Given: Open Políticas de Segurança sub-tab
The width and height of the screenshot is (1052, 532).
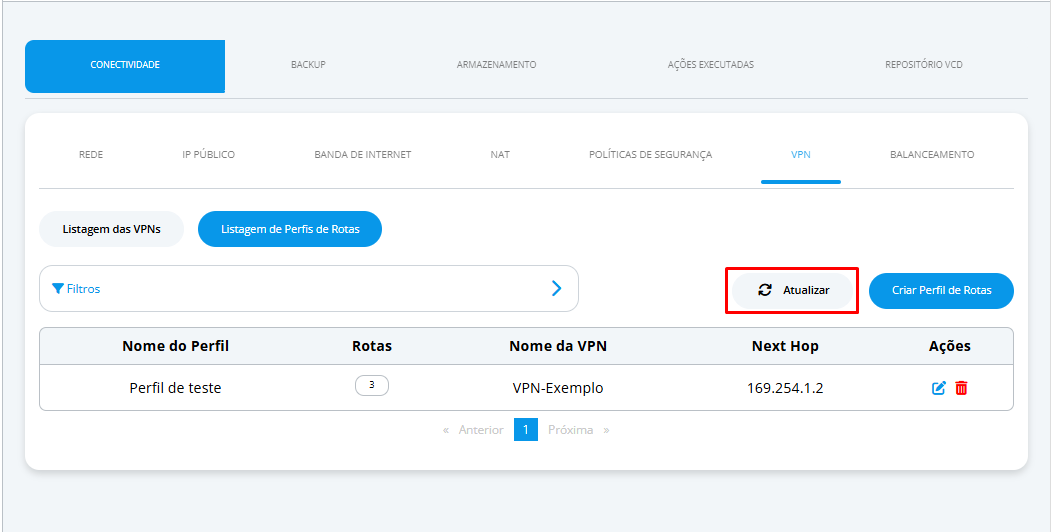Looking at the screenshot, I should [x=650, y=154].
